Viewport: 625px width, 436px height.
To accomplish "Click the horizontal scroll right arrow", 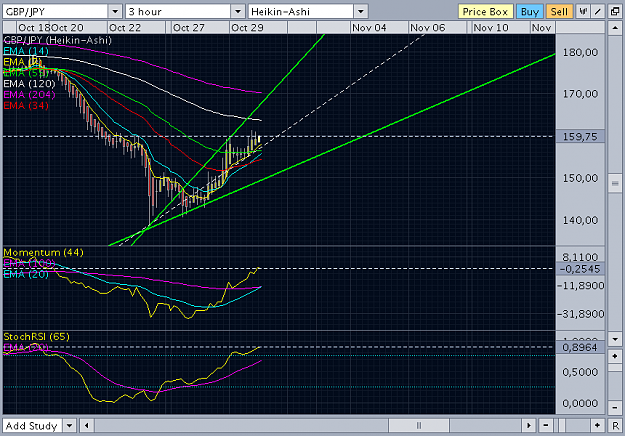I will (529, 426).
